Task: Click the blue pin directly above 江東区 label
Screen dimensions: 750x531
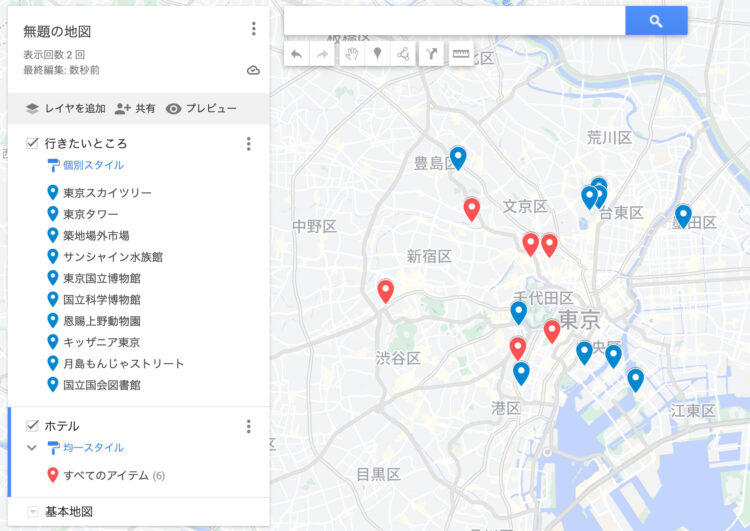Action: [x=635, y=380]
